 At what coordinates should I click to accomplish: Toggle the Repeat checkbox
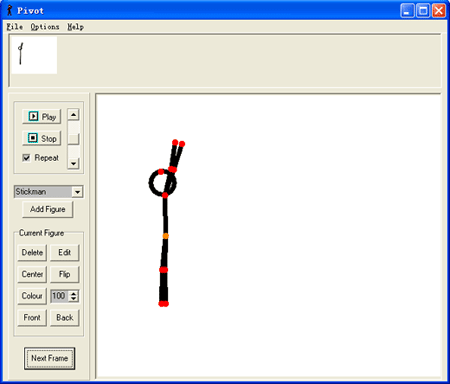[x=26, y=158]
